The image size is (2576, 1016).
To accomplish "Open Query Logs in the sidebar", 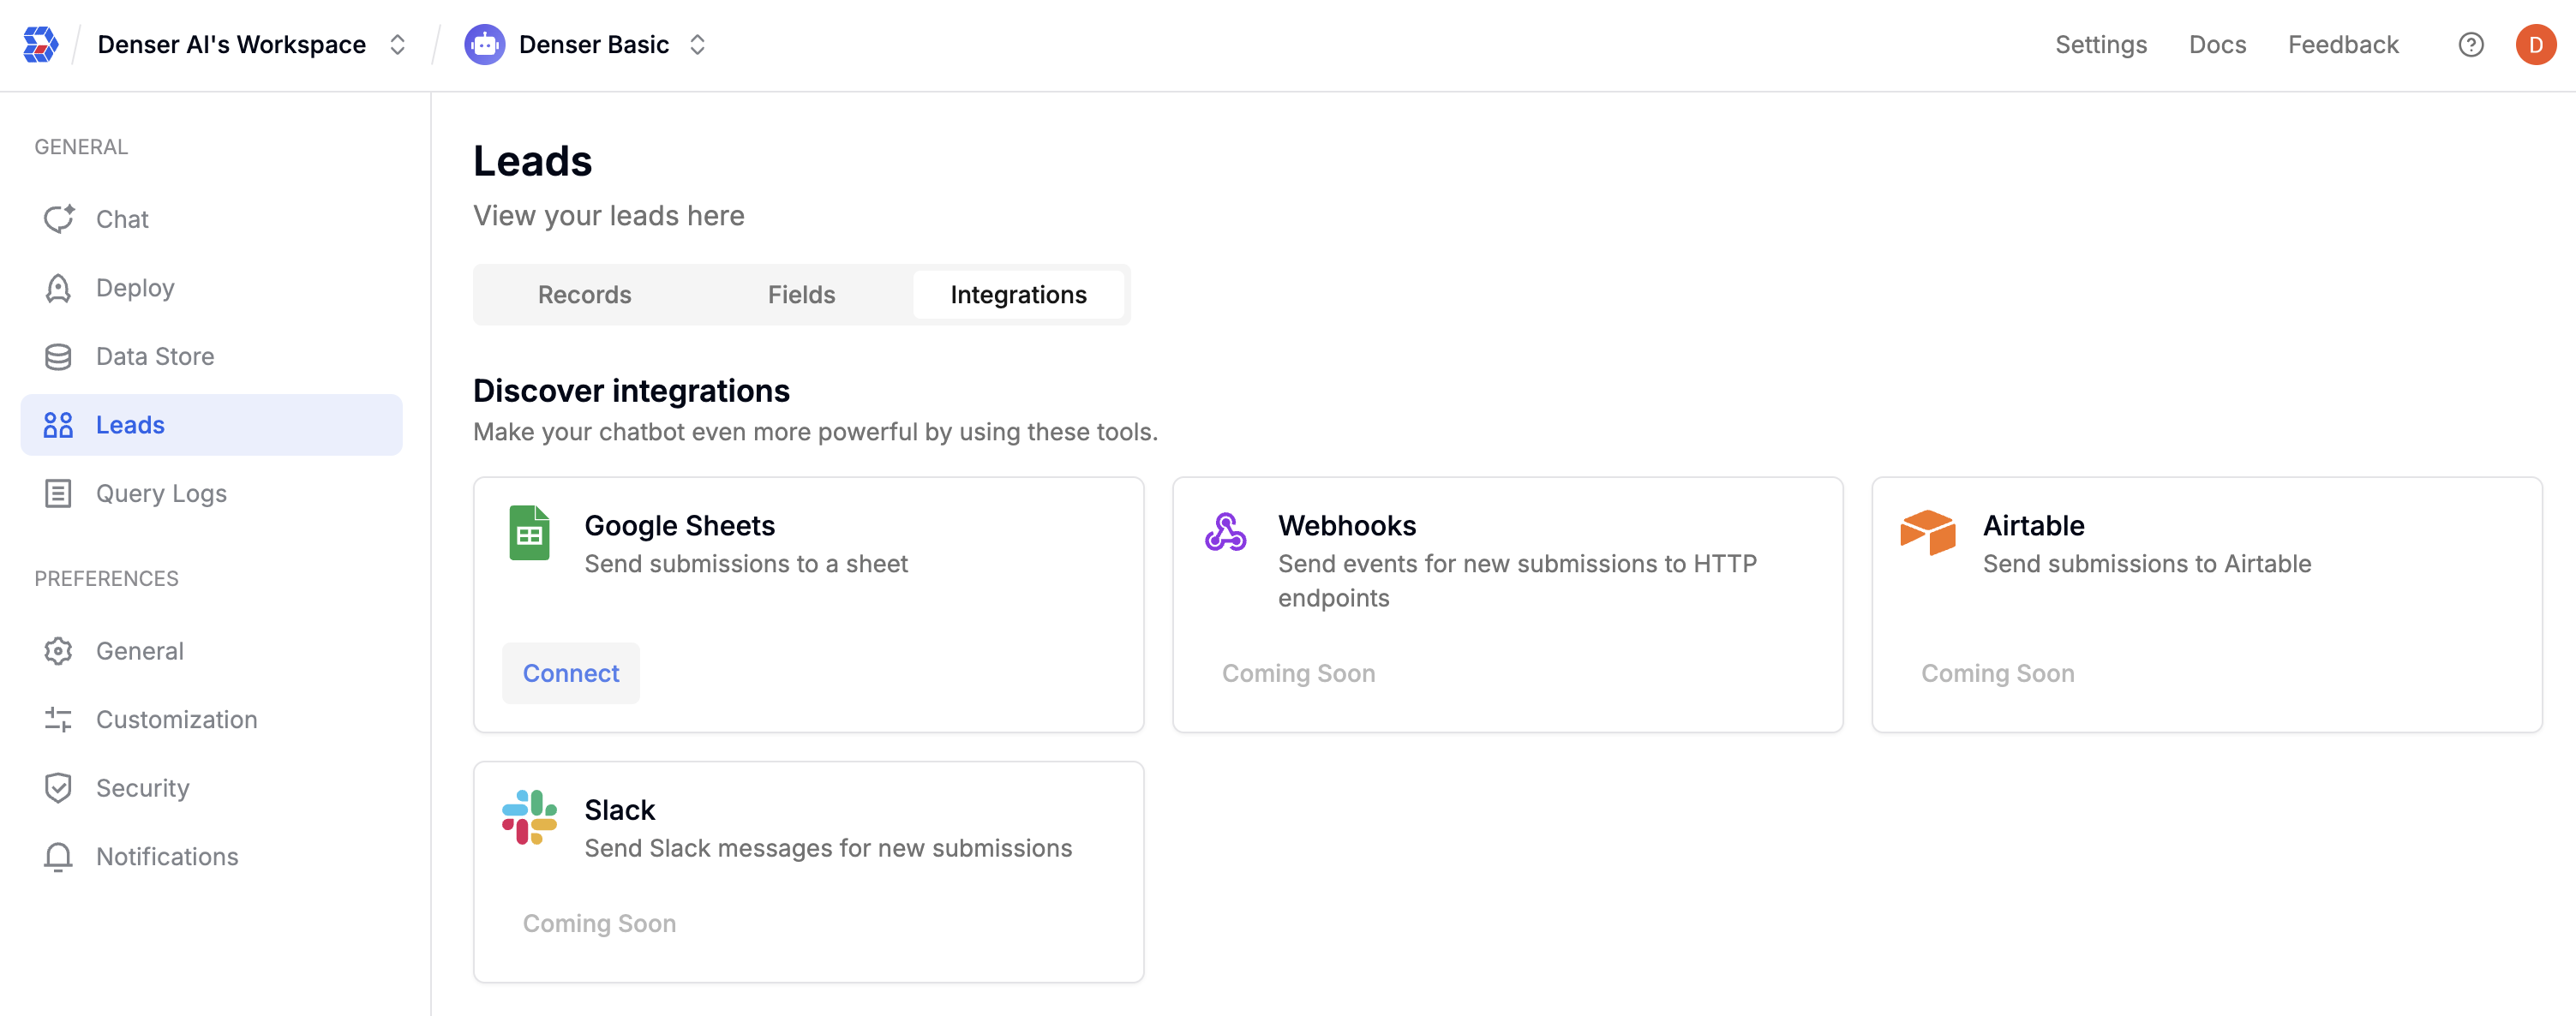I will (x=212, y=494).
